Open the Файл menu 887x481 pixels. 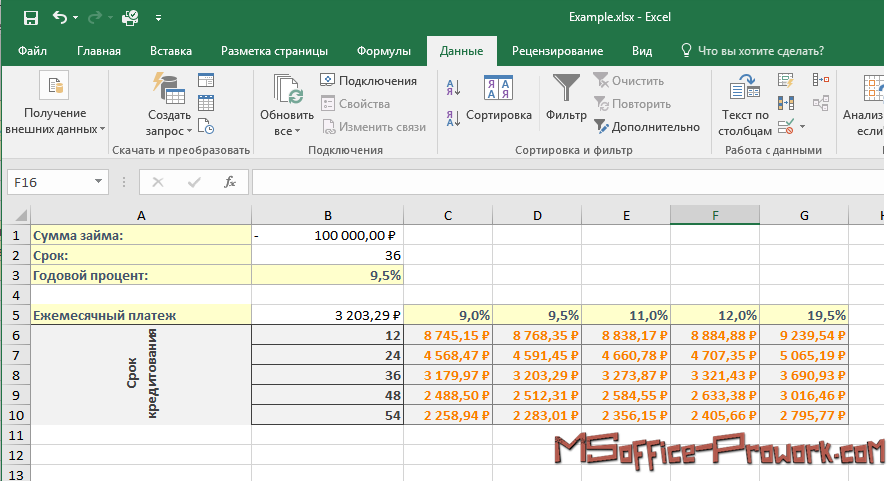coord(32,51)
